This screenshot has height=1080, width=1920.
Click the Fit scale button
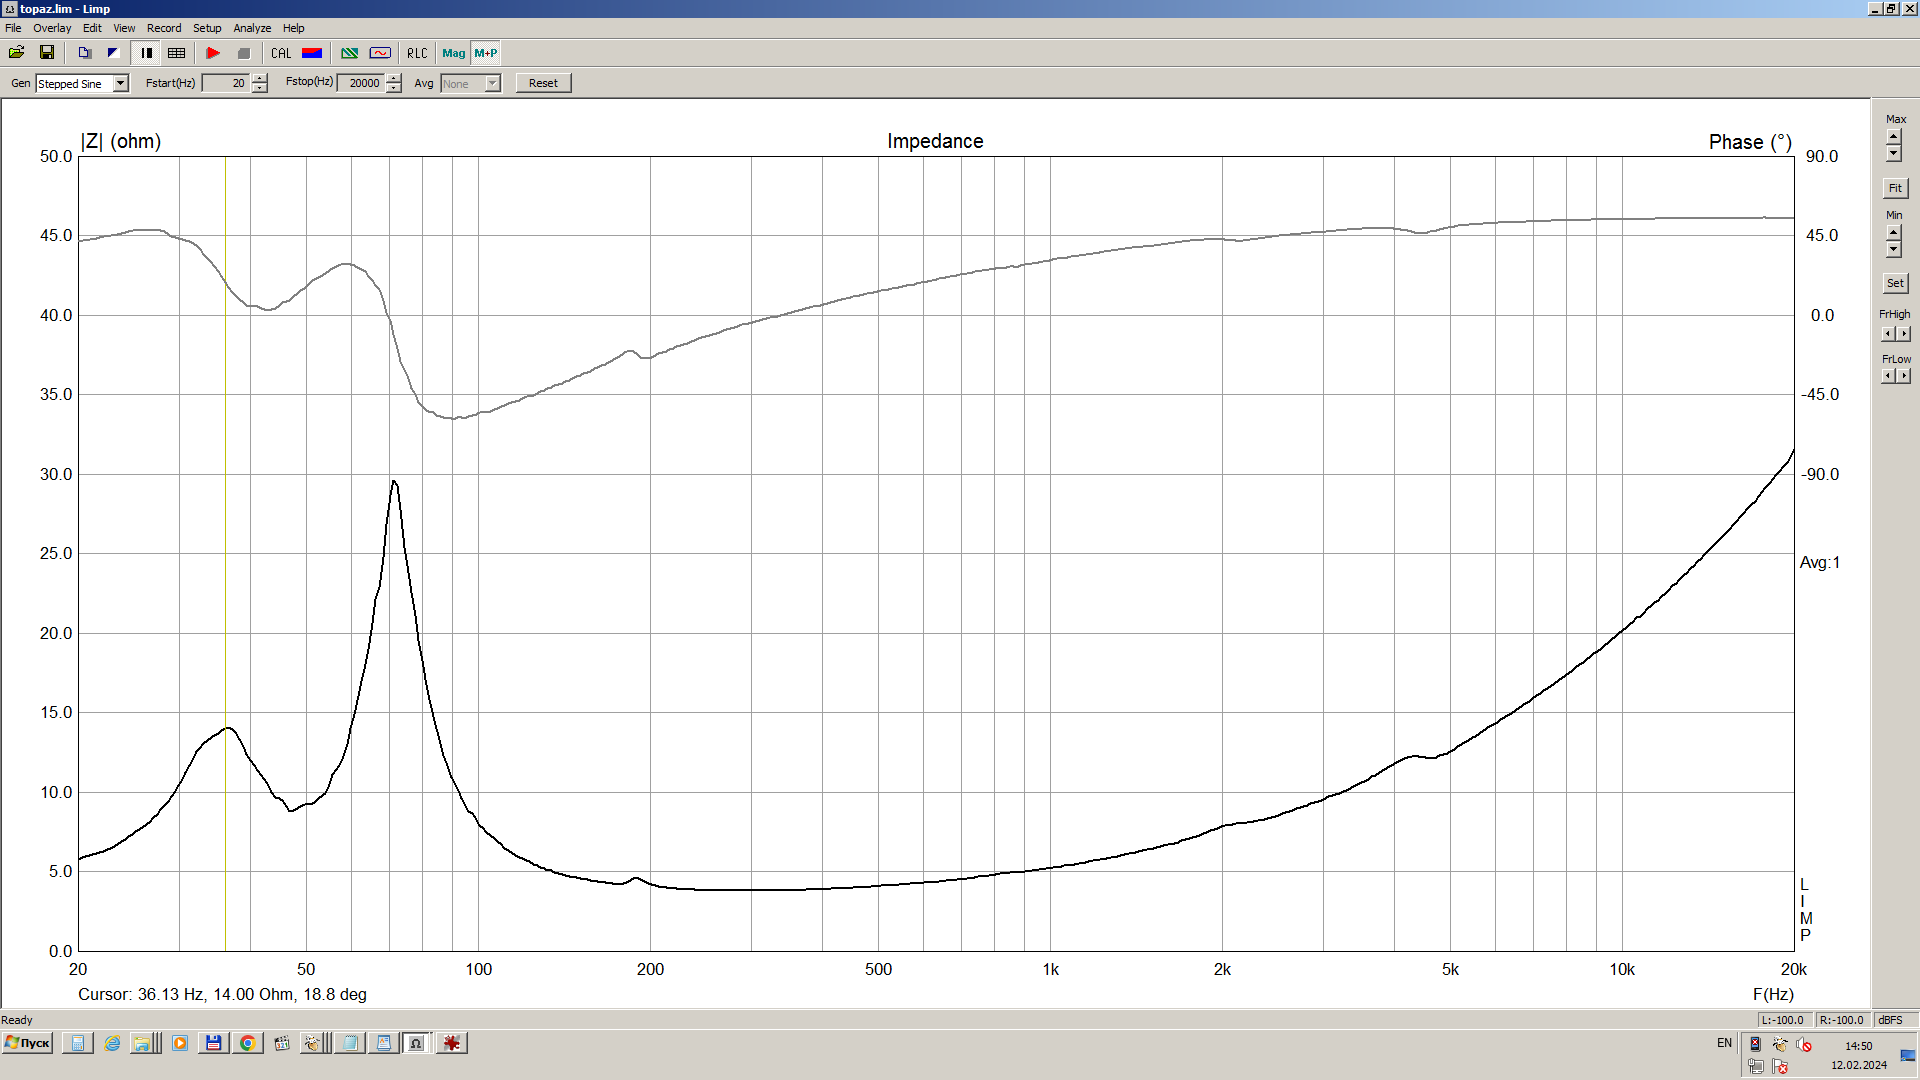[1894, 188]
